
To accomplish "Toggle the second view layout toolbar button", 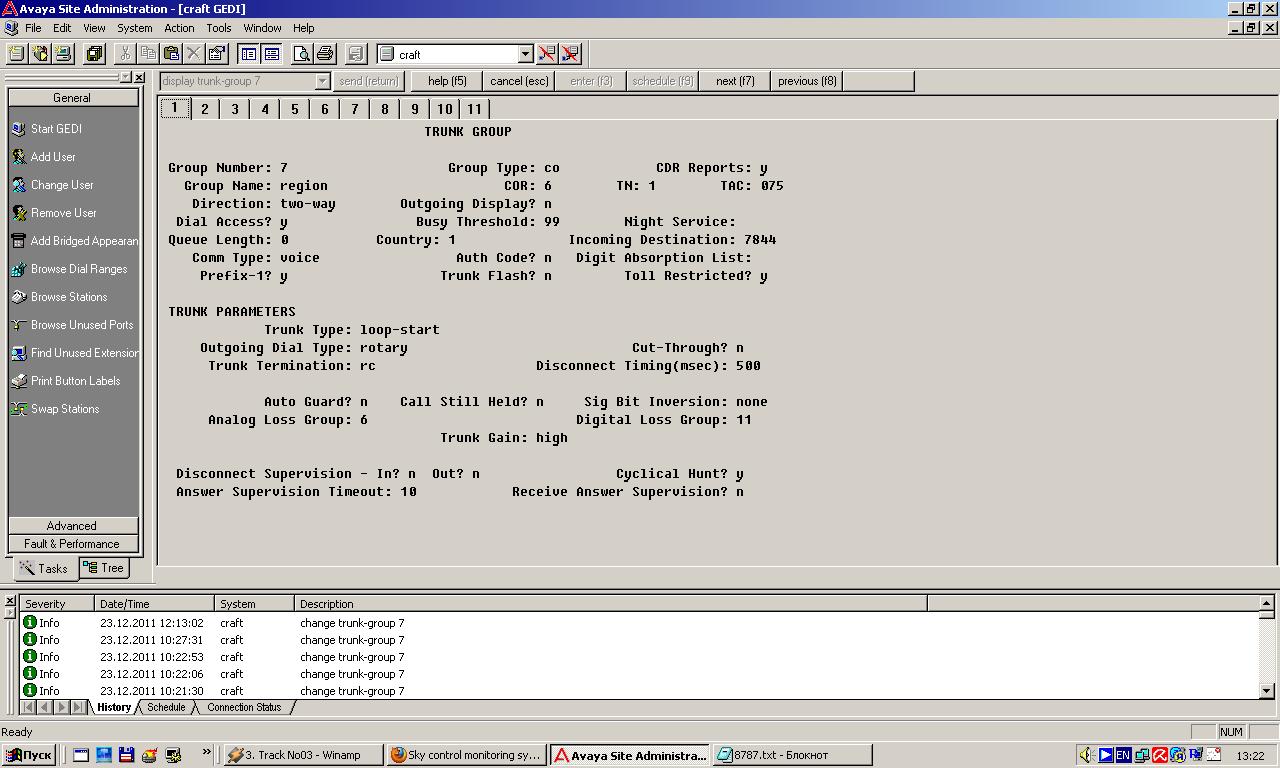I will (x=271, y=54).
